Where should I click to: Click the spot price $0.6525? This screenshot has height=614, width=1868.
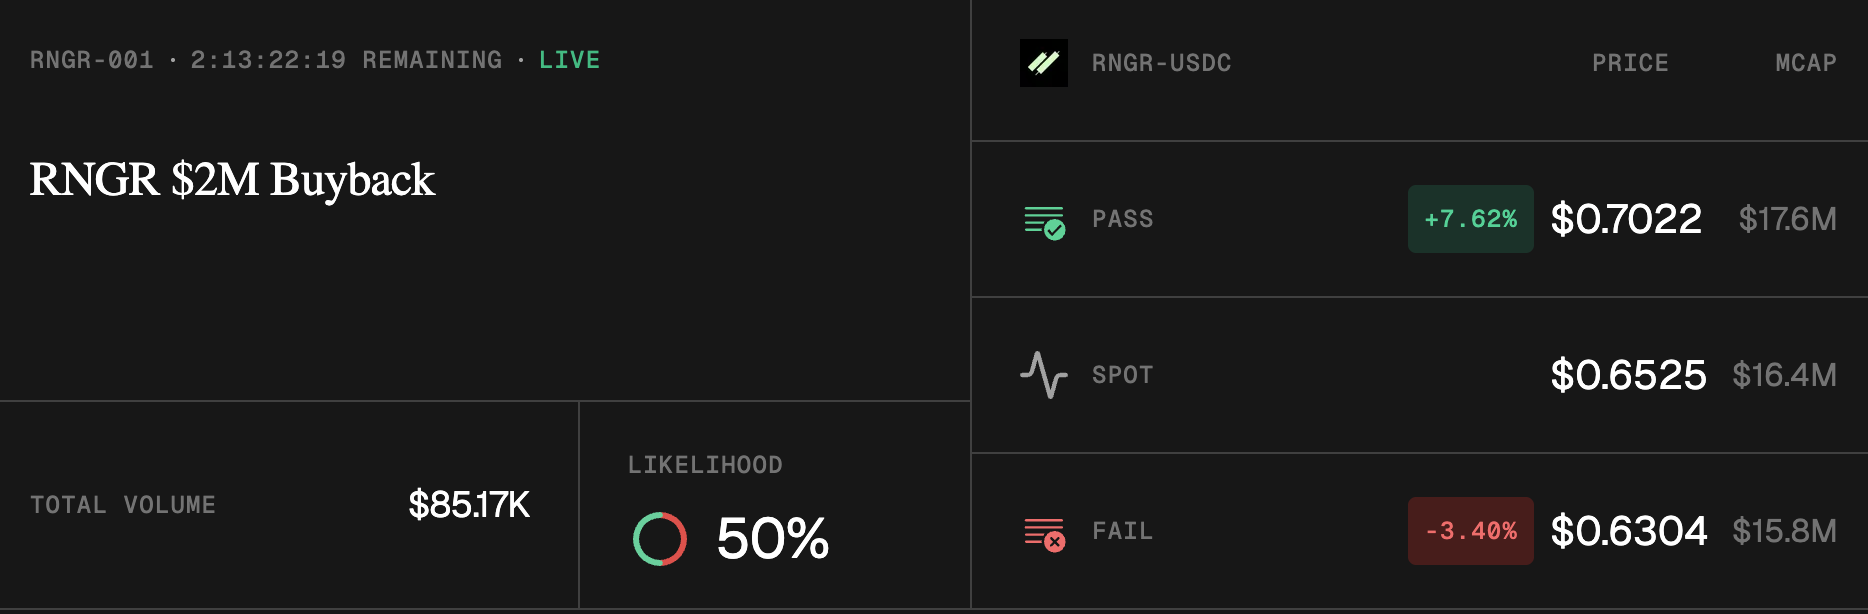pos(1628,375)
